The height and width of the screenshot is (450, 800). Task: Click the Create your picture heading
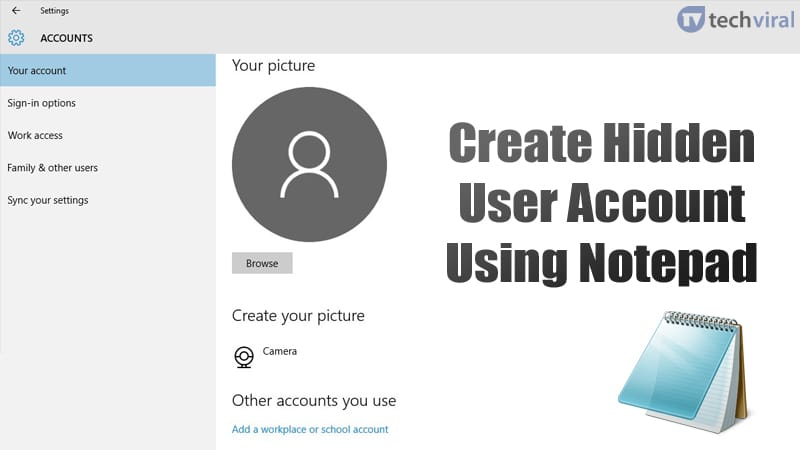298,316
